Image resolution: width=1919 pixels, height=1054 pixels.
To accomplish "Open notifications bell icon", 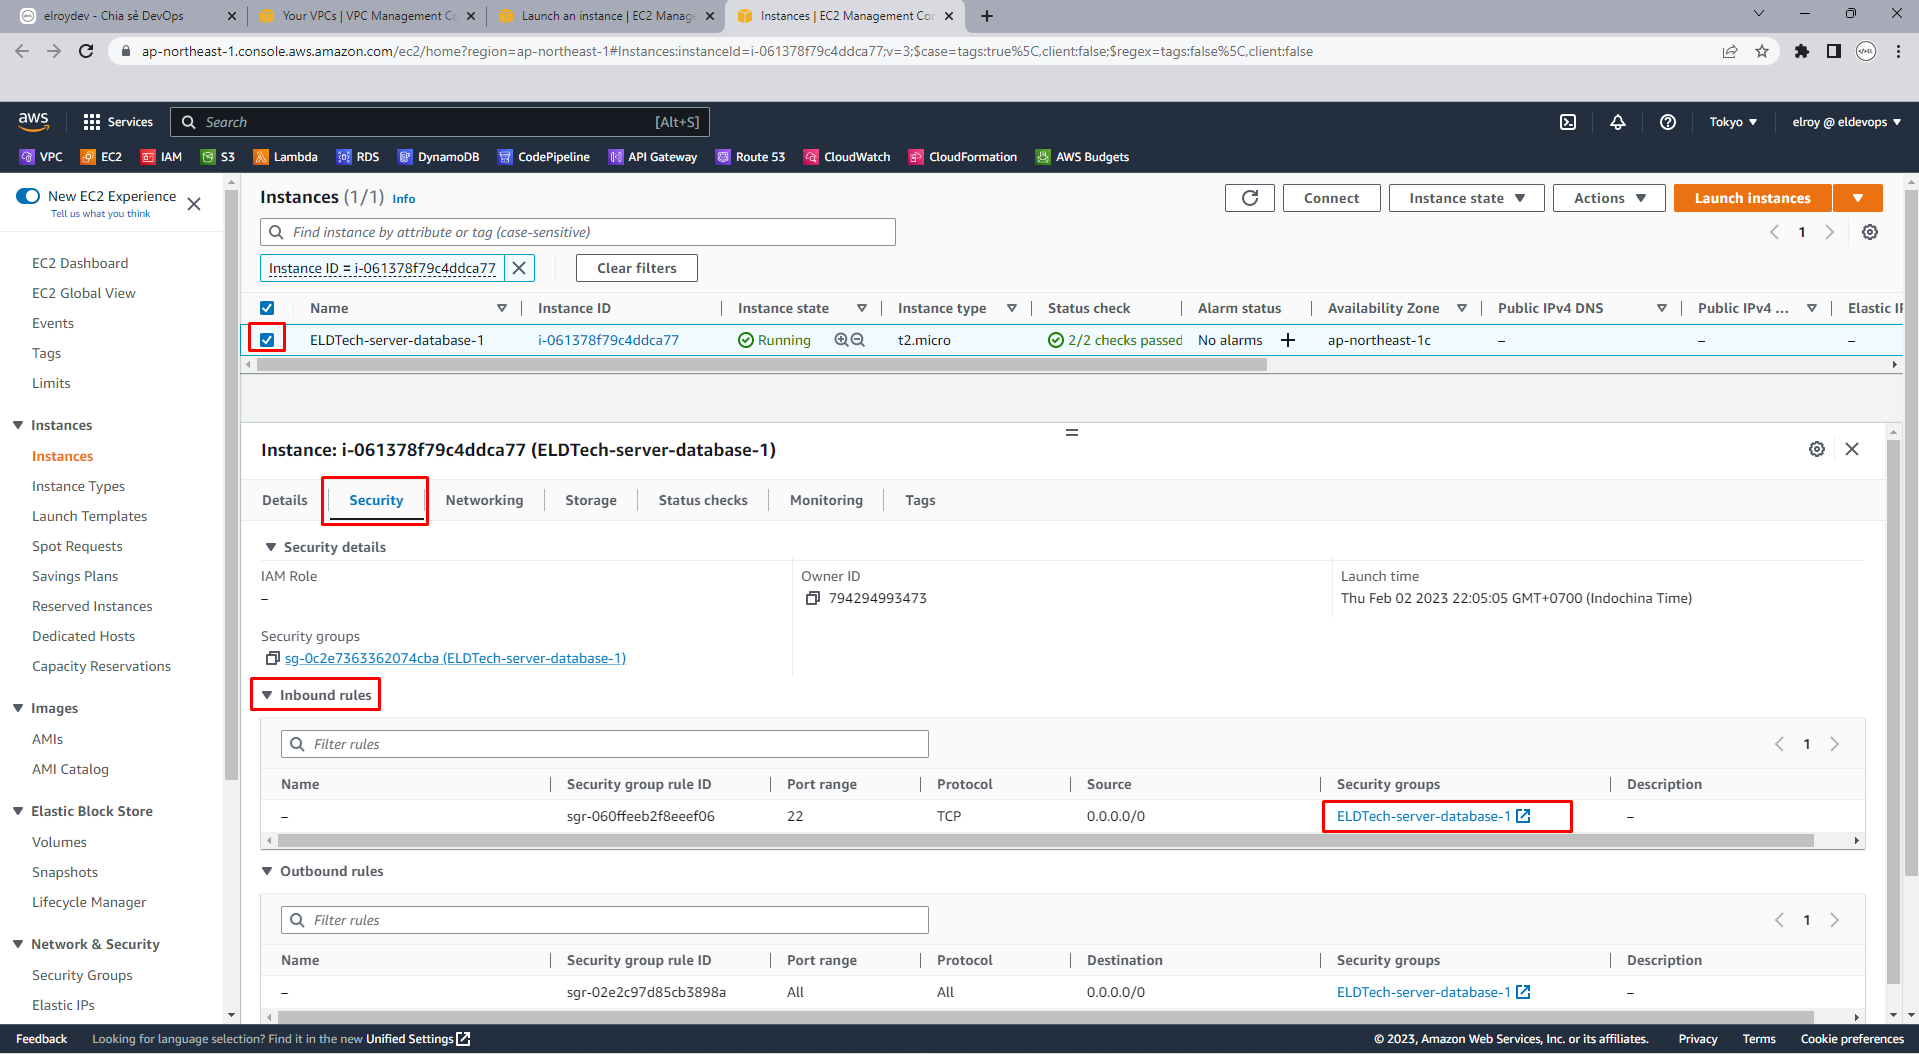I will tap(1617, 122).
